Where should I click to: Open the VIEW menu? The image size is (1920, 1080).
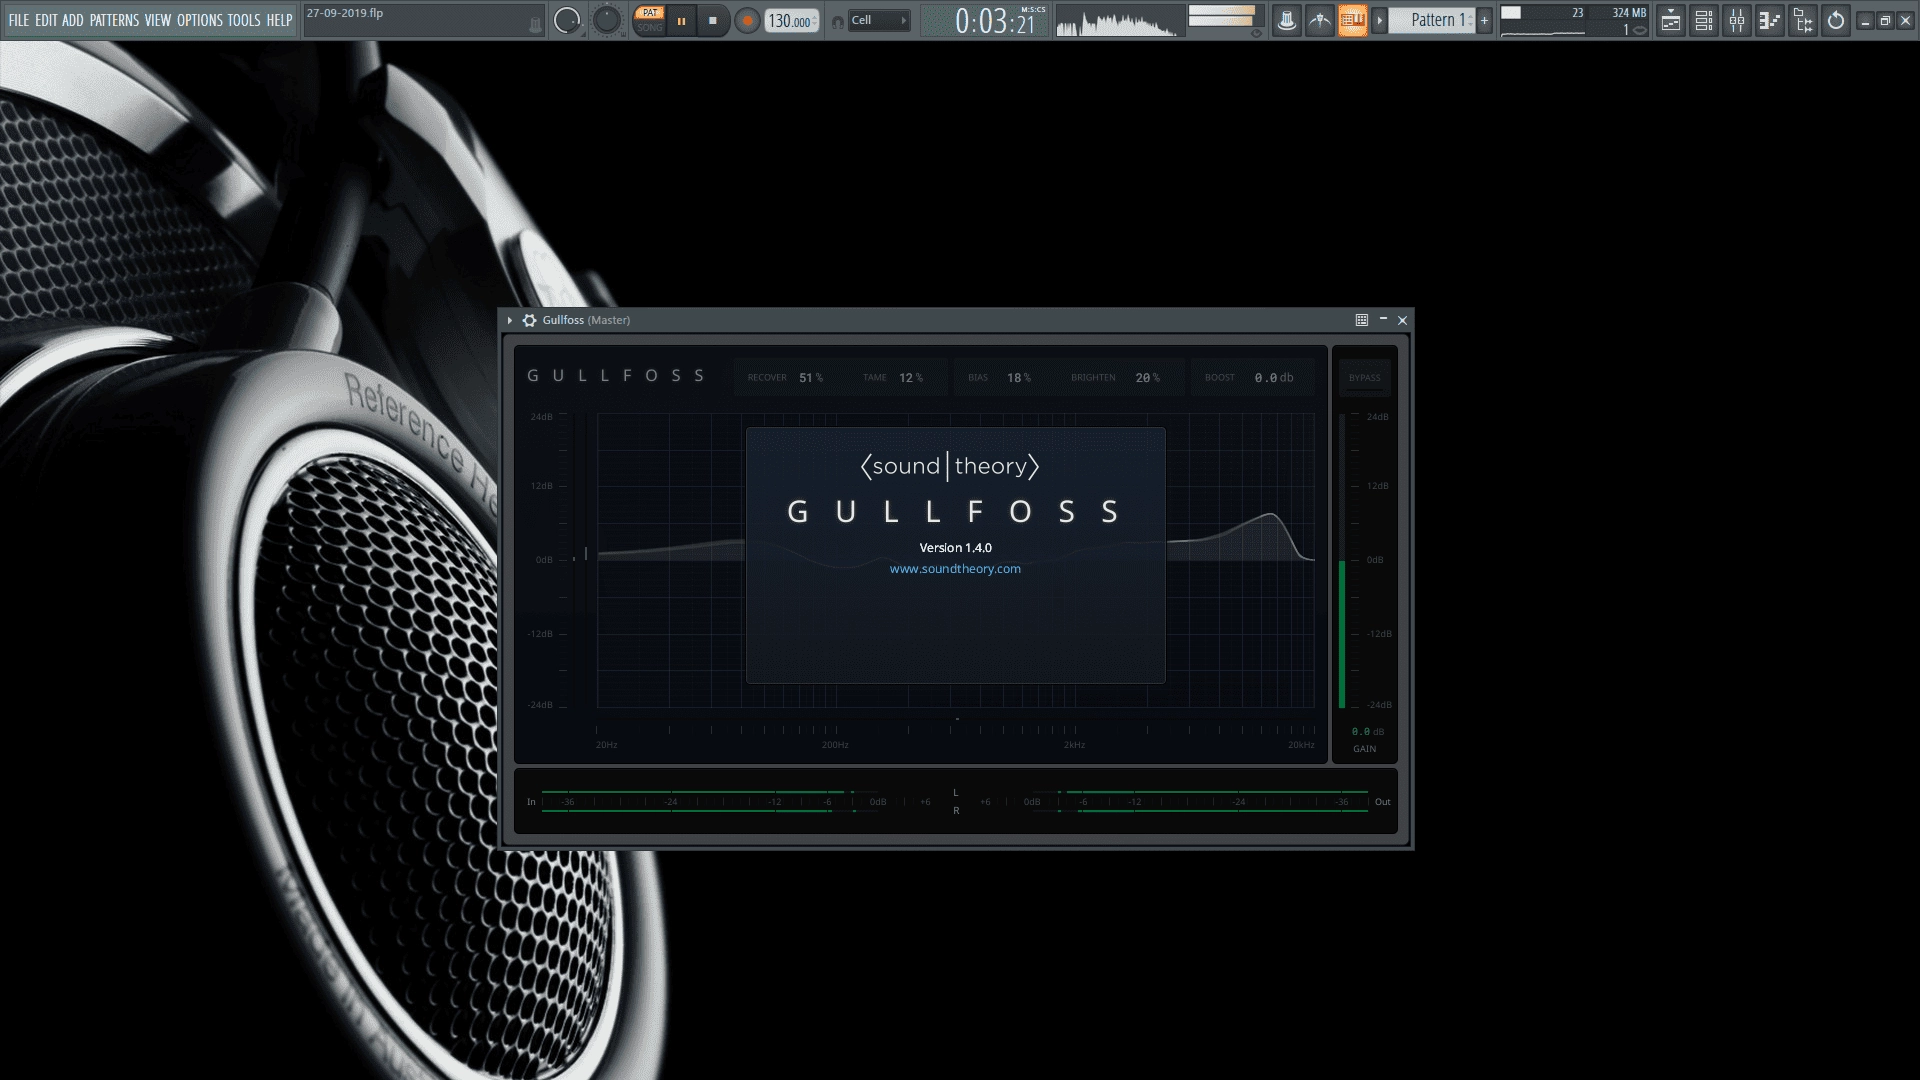(158, 20)
